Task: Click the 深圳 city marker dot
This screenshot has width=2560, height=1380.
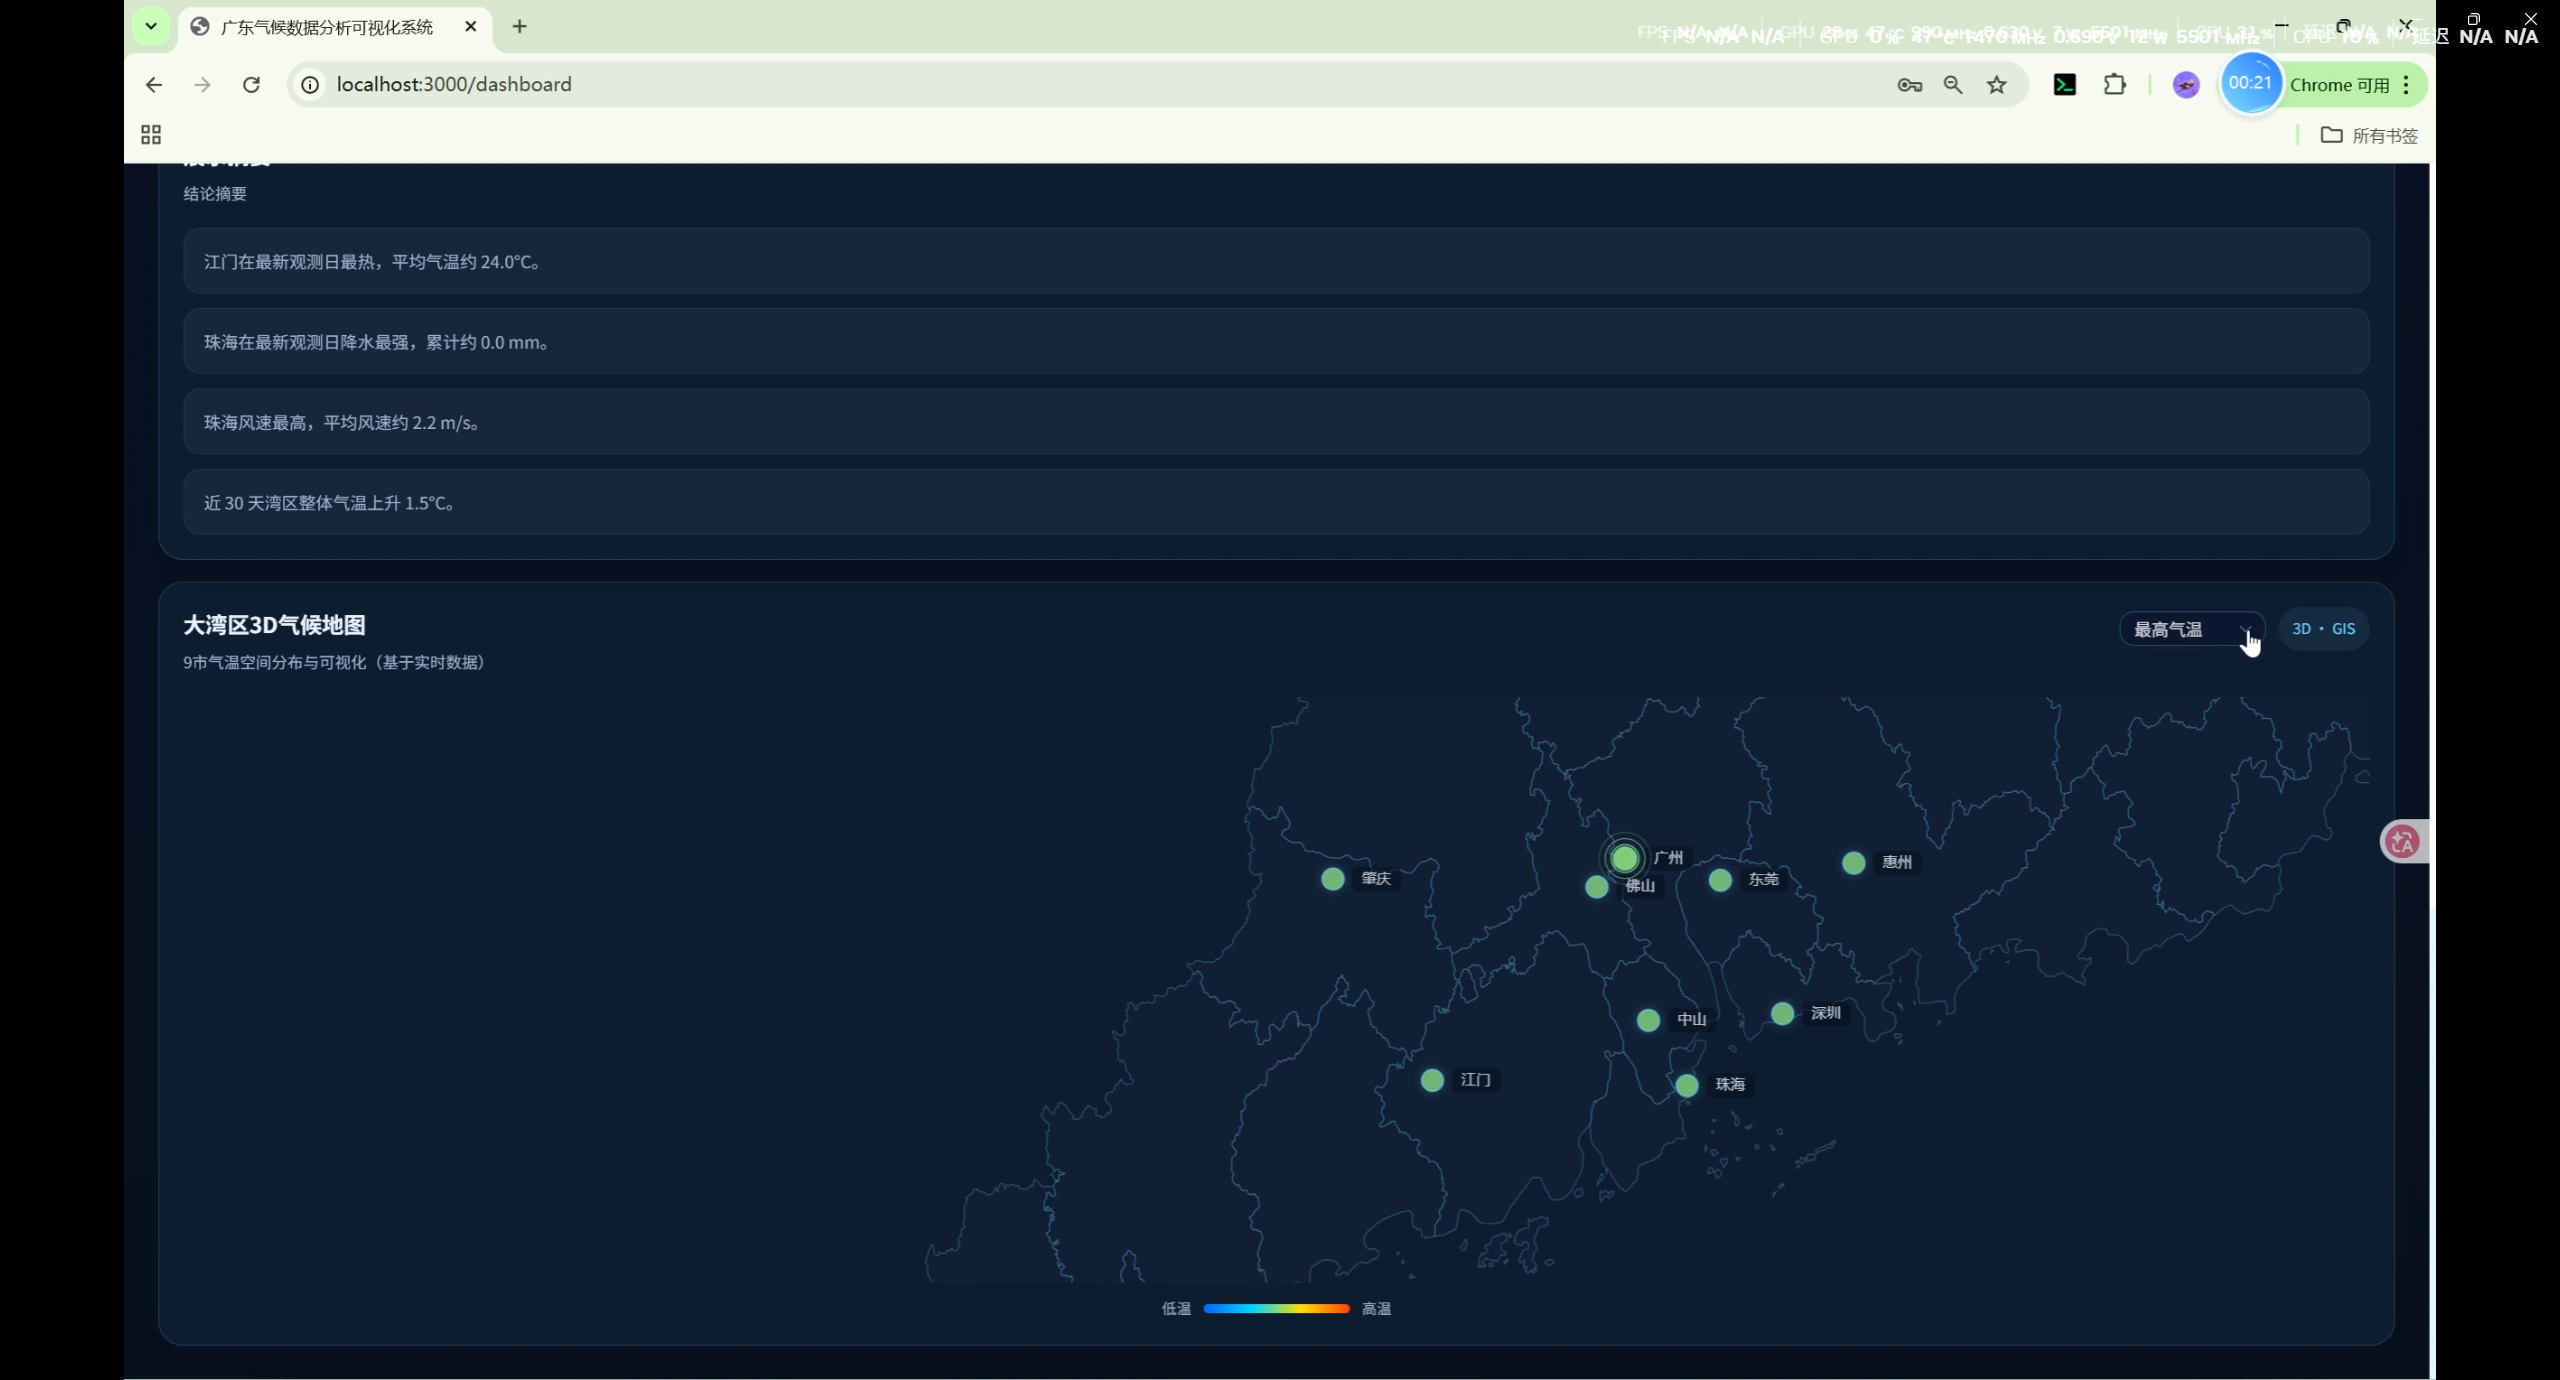Action: 1782,1014
